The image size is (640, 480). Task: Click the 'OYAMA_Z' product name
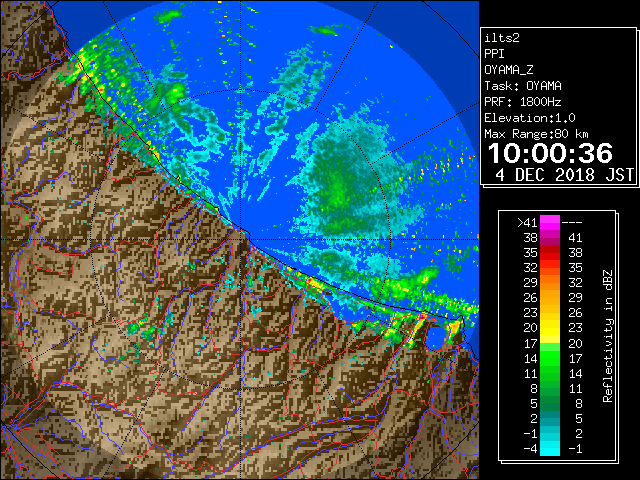tap(509, 70)
